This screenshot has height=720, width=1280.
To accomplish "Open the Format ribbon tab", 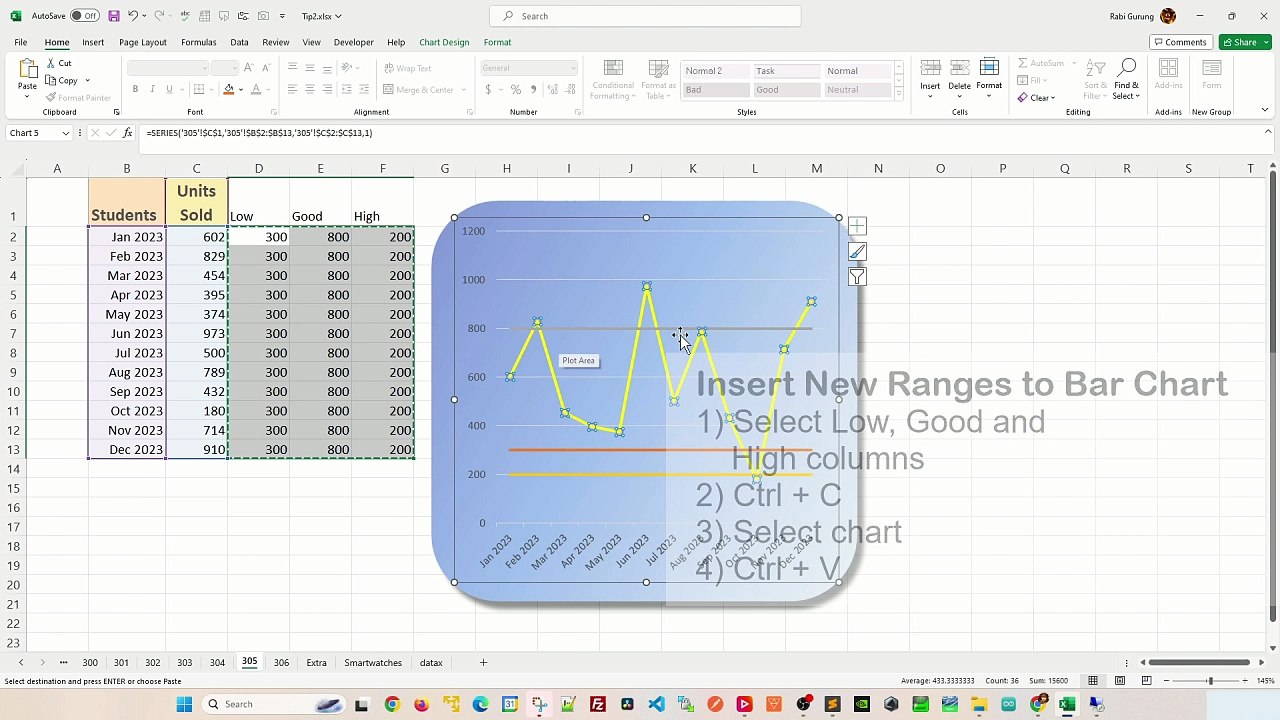I will tap(497, 42).
